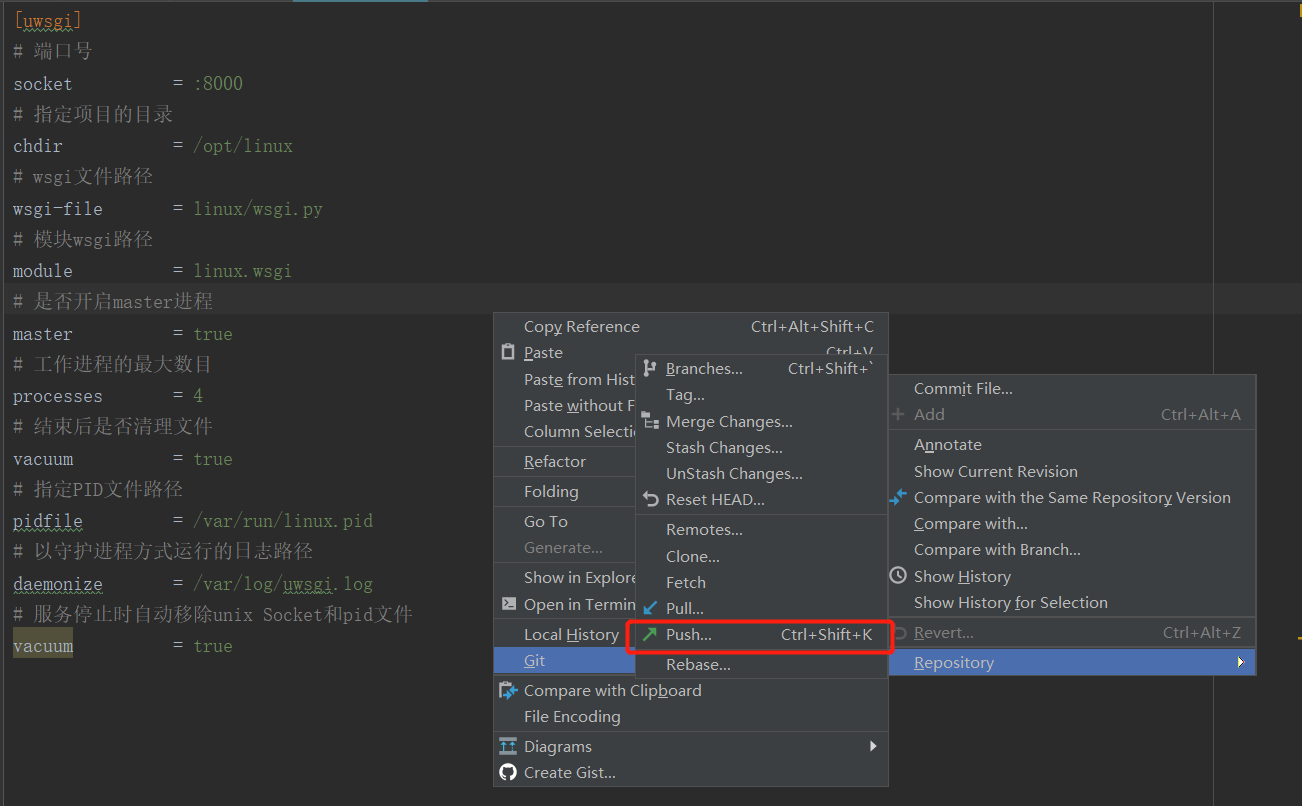1302x806 pixels.
Task: Select Stash Changes from Git menu
Action: 724,448
